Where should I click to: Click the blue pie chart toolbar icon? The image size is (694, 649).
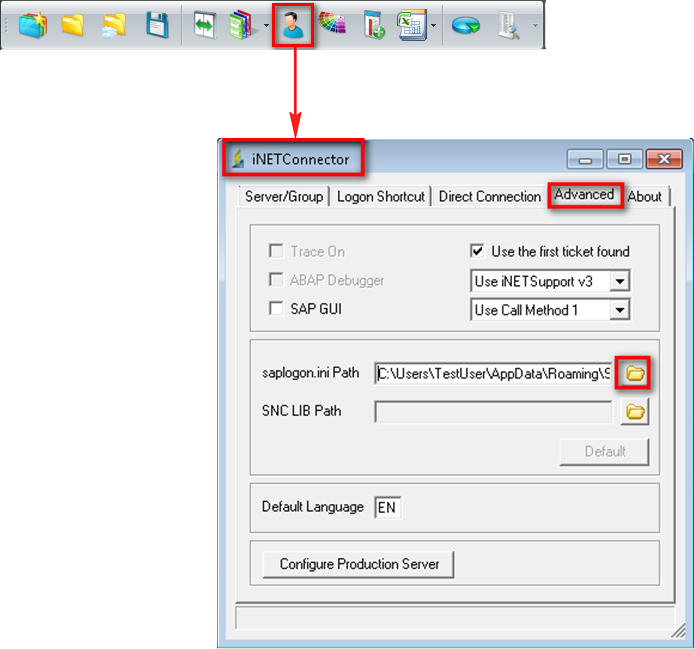point(465,25)
